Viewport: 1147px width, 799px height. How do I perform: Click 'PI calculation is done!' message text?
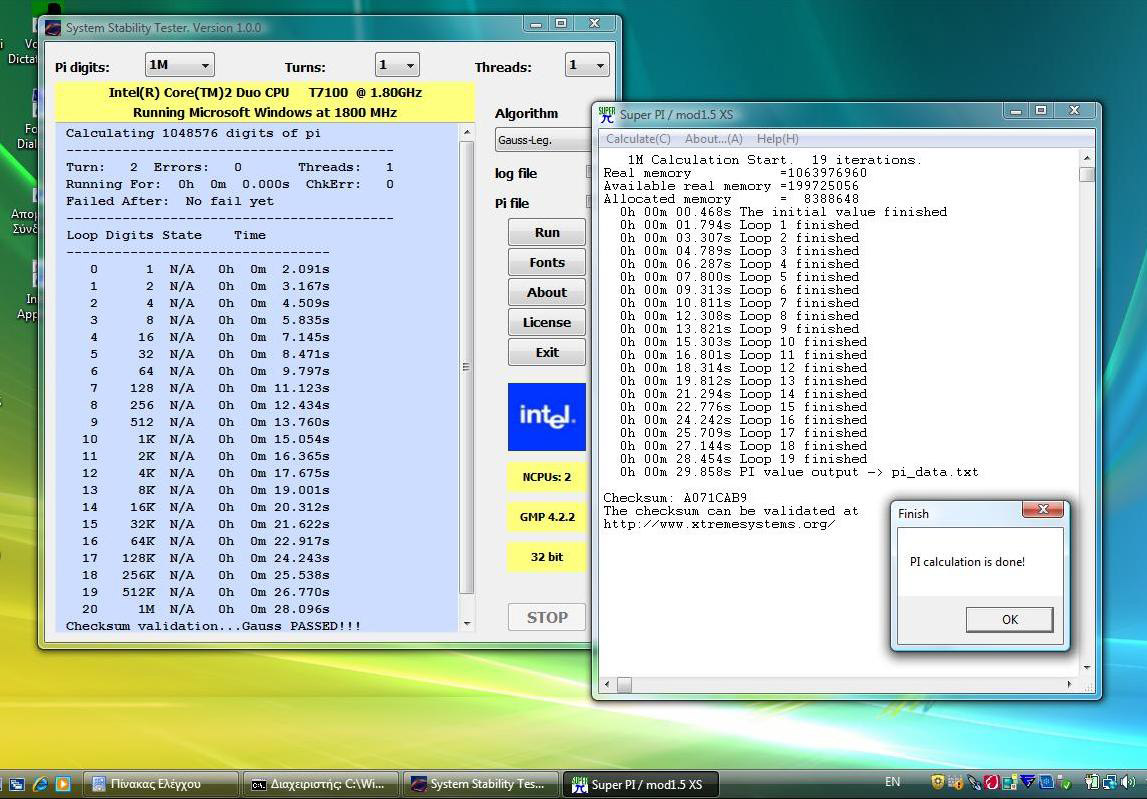click(x=967, y=562)
